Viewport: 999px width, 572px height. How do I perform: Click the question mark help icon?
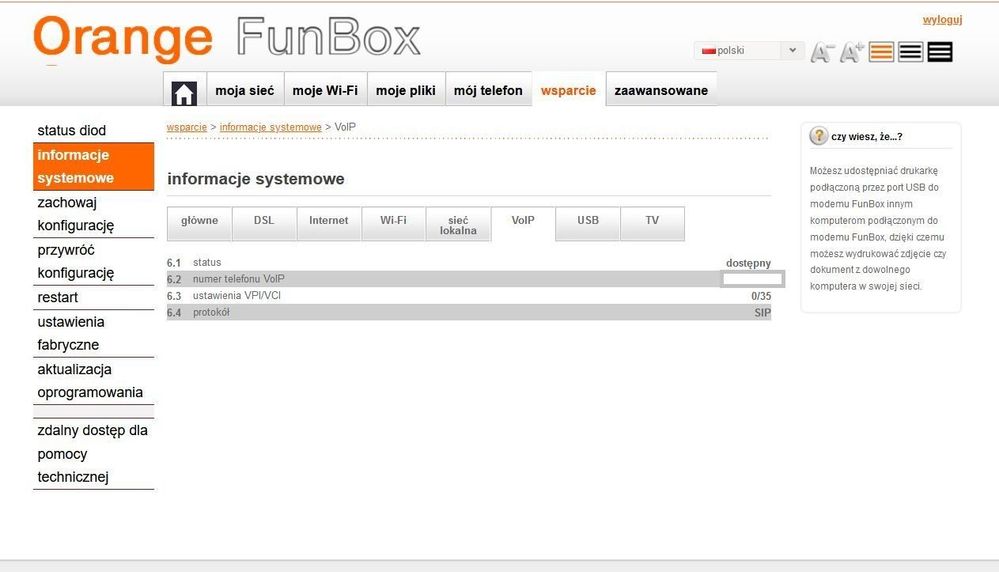[818, 136]
